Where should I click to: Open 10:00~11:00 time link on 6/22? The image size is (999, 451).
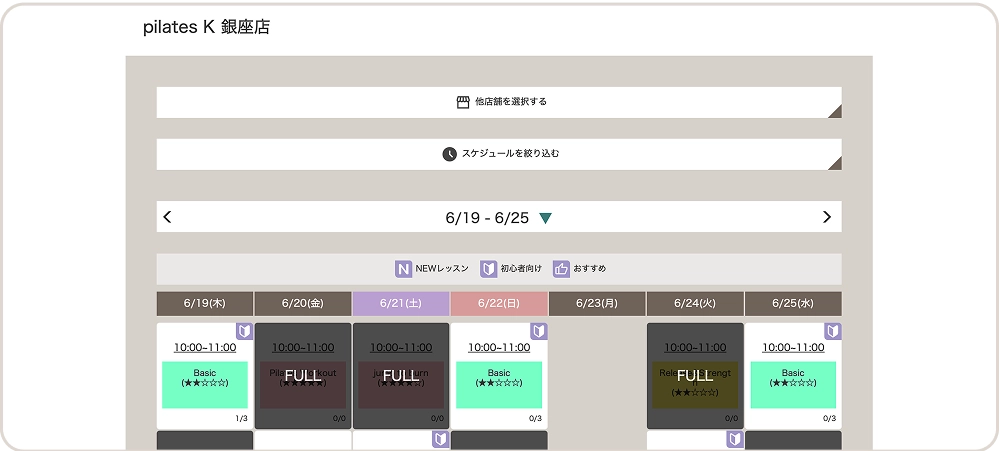click(499, 348)
